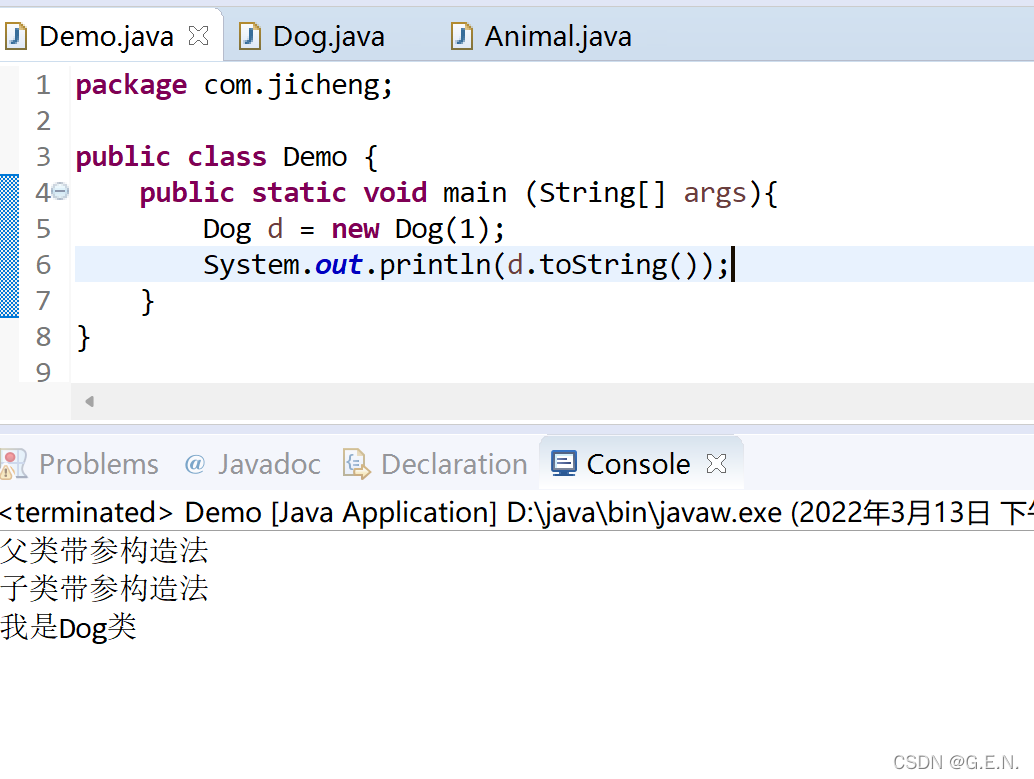Click the italic 'out' field
Viewport: 1034px width, 779px height.
coord(339,265)
